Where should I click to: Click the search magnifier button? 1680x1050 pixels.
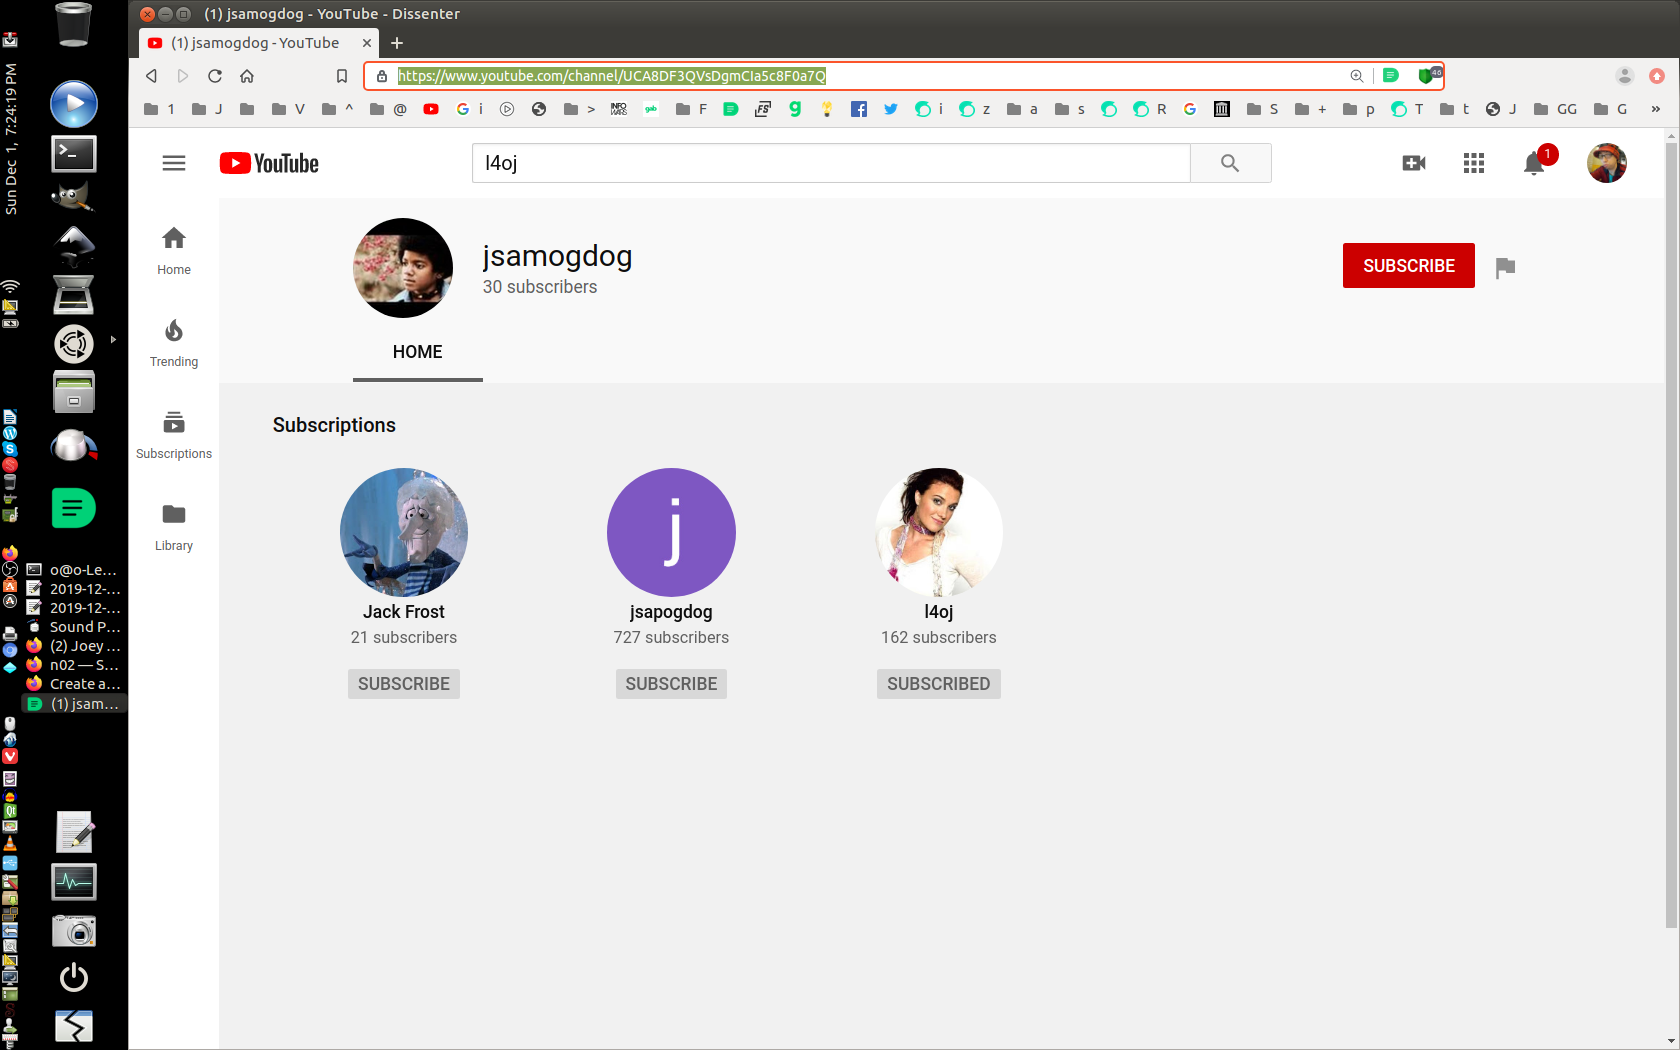(1230, 163)
